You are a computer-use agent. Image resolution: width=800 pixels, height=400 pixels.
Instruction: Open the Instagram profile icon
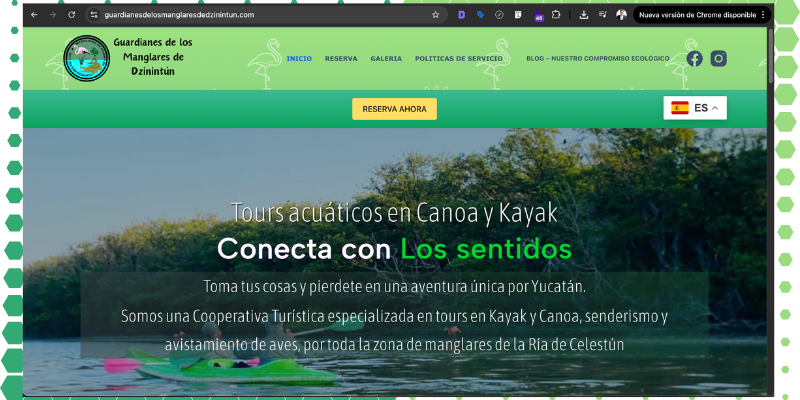719,58
